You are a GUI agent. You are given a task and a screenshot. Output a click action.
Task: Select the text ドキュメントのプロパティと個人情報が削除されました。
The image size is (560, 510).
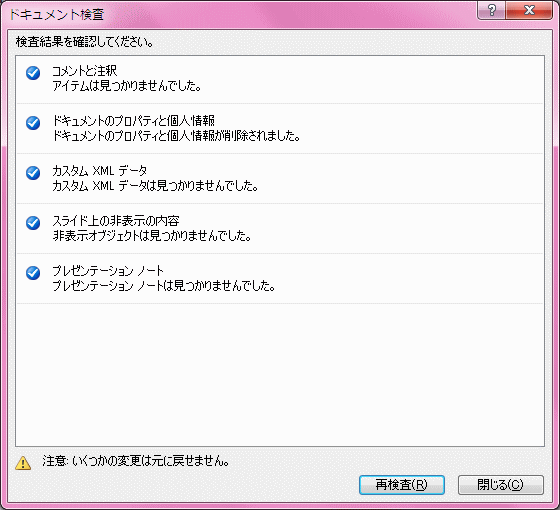(x=176, y=136)
